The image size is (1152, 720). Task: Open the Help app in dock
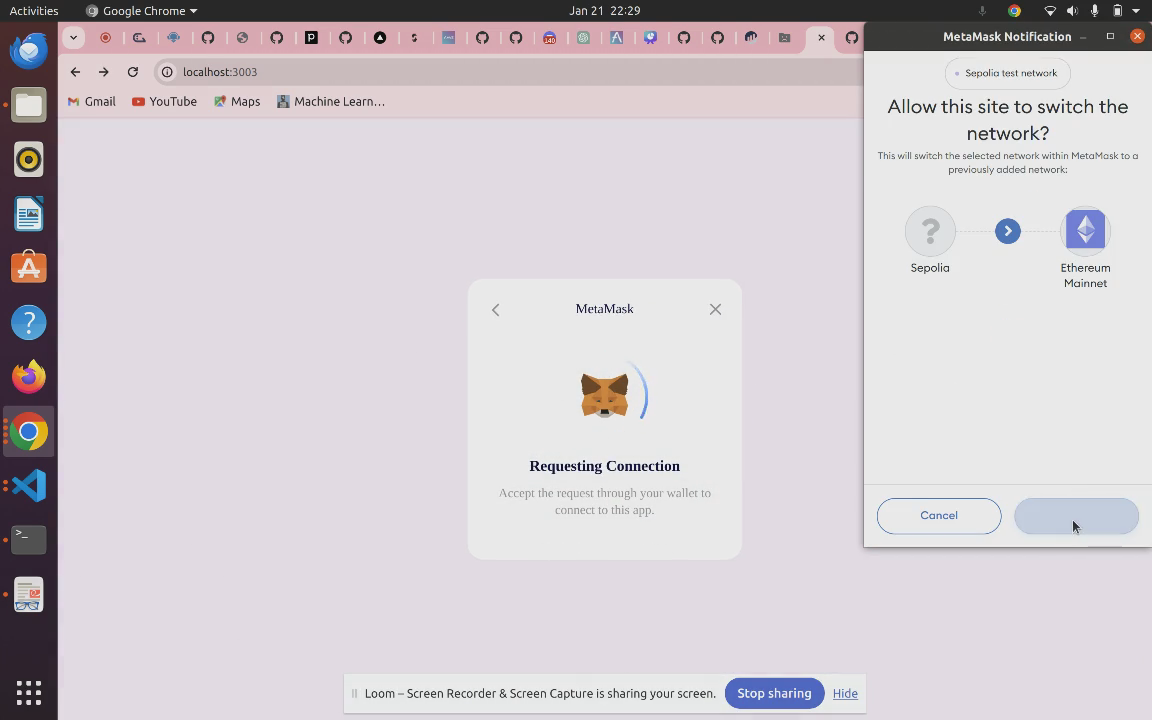pos(29,323)
